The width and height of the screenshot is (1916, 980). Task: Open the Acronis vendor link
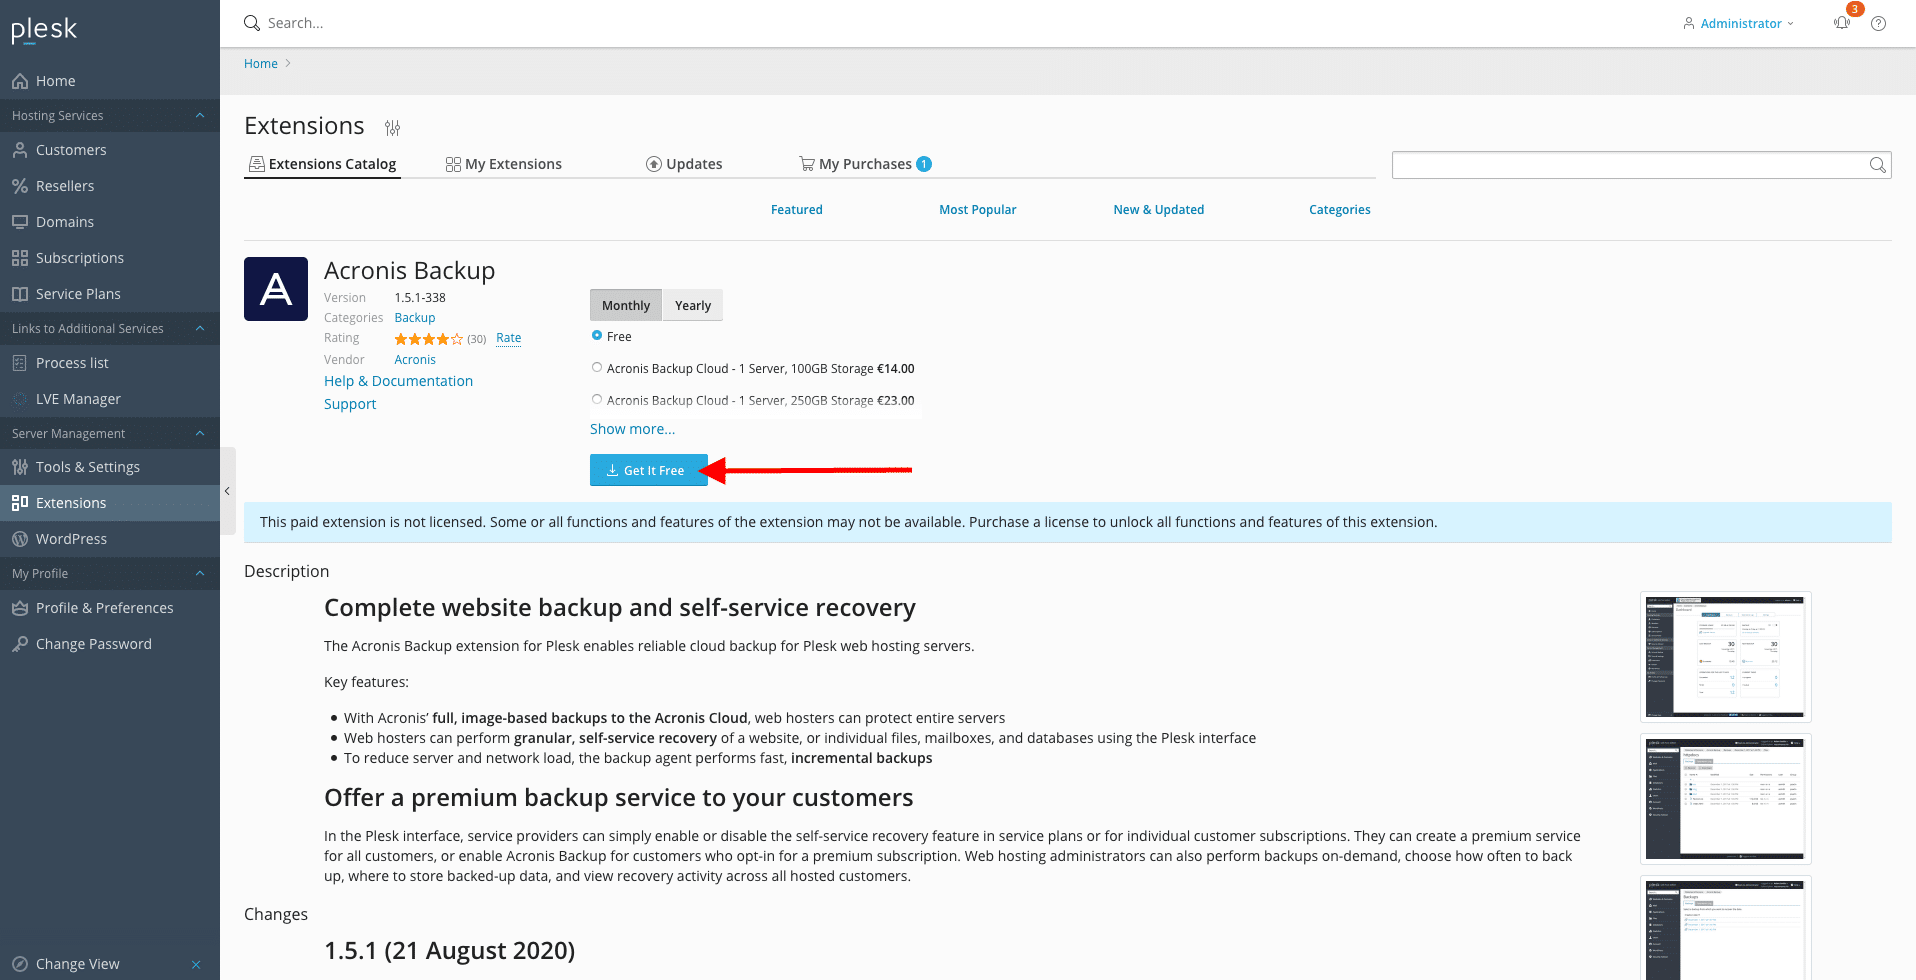[415, 360]
